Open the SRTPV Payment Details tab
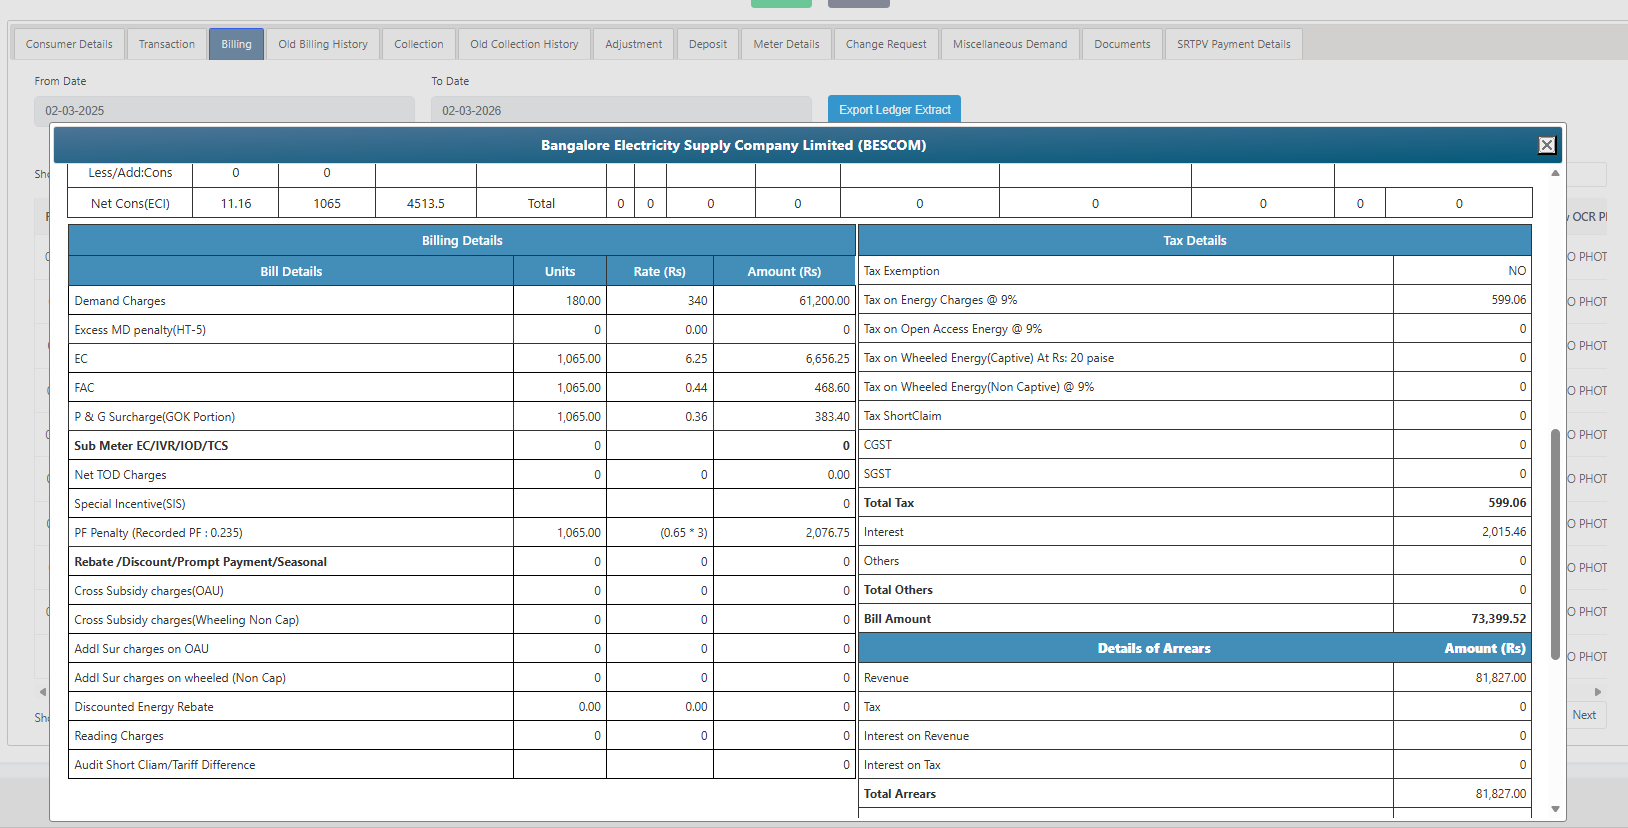The image size is (1628, 828). (x=1233, y=44)
